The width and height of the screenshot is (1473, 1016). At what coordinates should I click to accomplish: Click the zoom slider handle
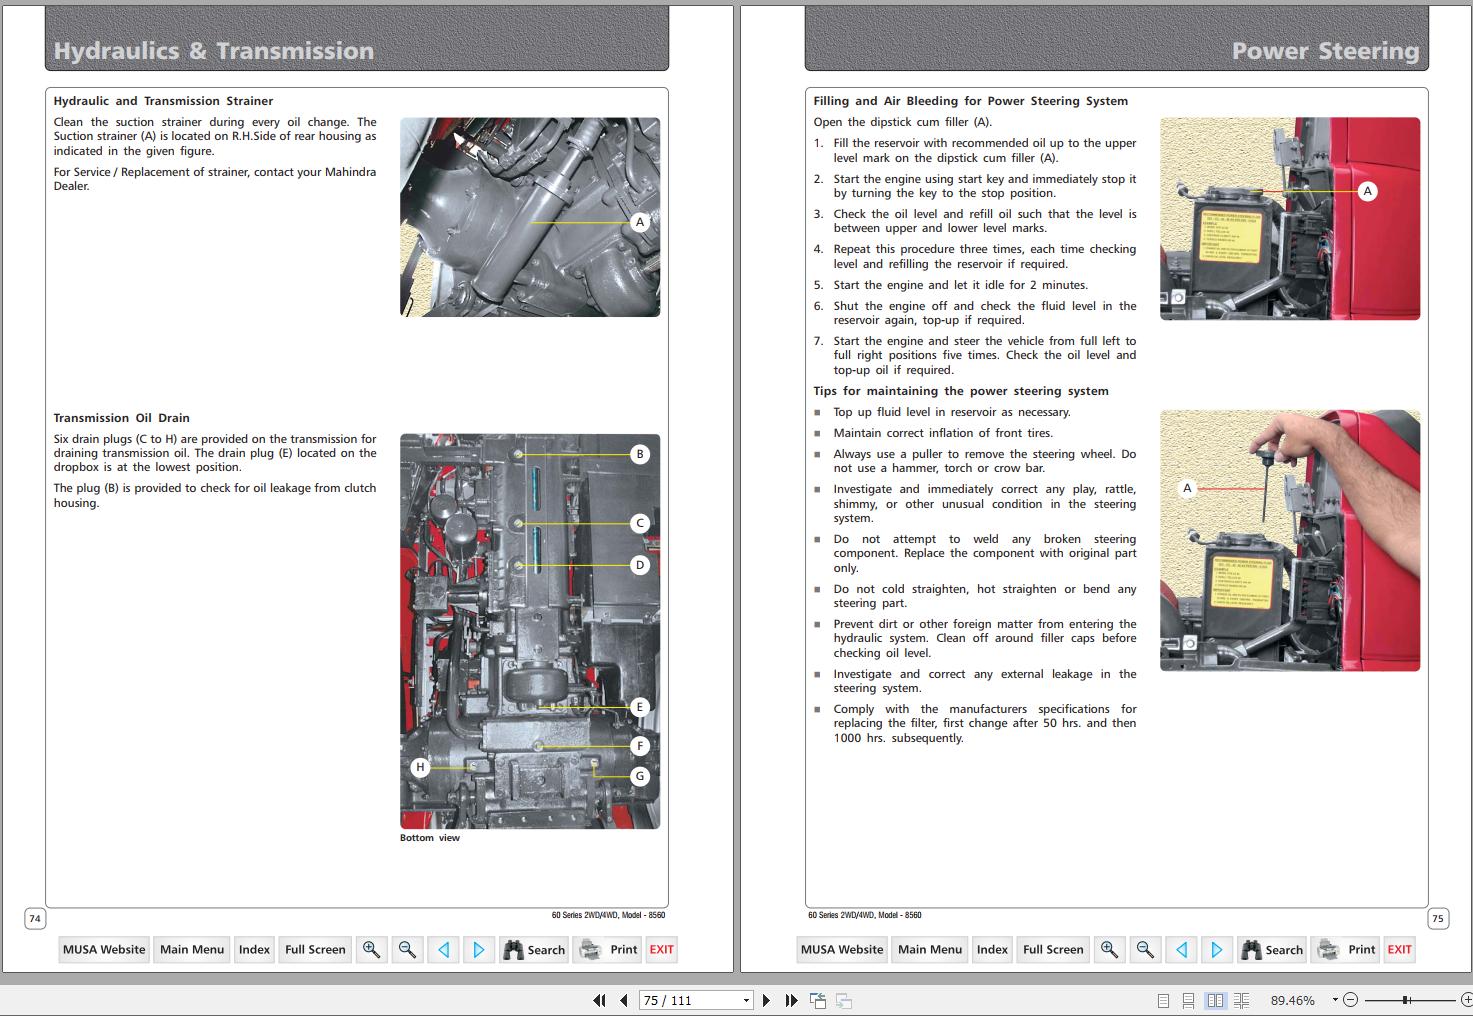coord(1406,1000)
